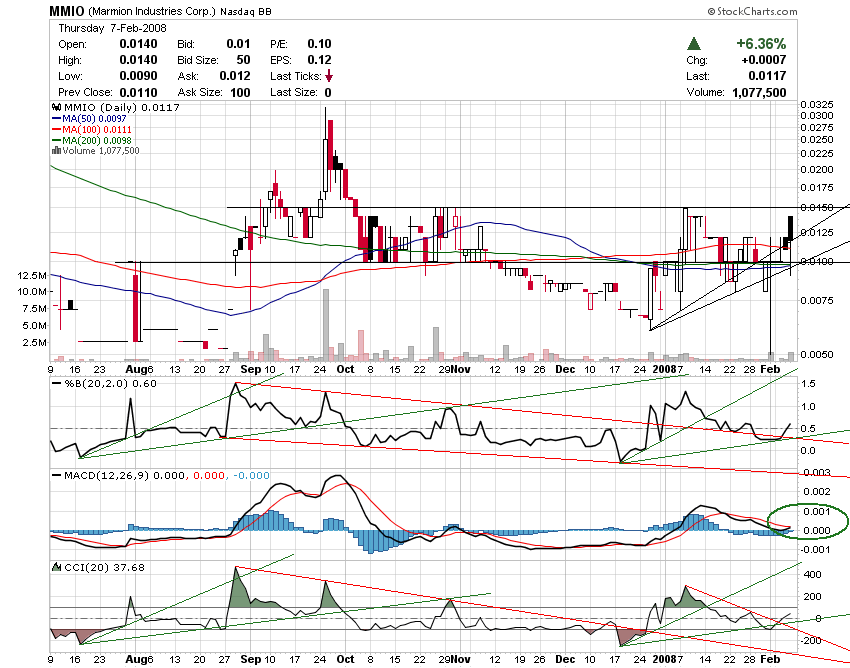Click the Last Size value 0
The image size is (850, 668).
(x=328, y=92)
